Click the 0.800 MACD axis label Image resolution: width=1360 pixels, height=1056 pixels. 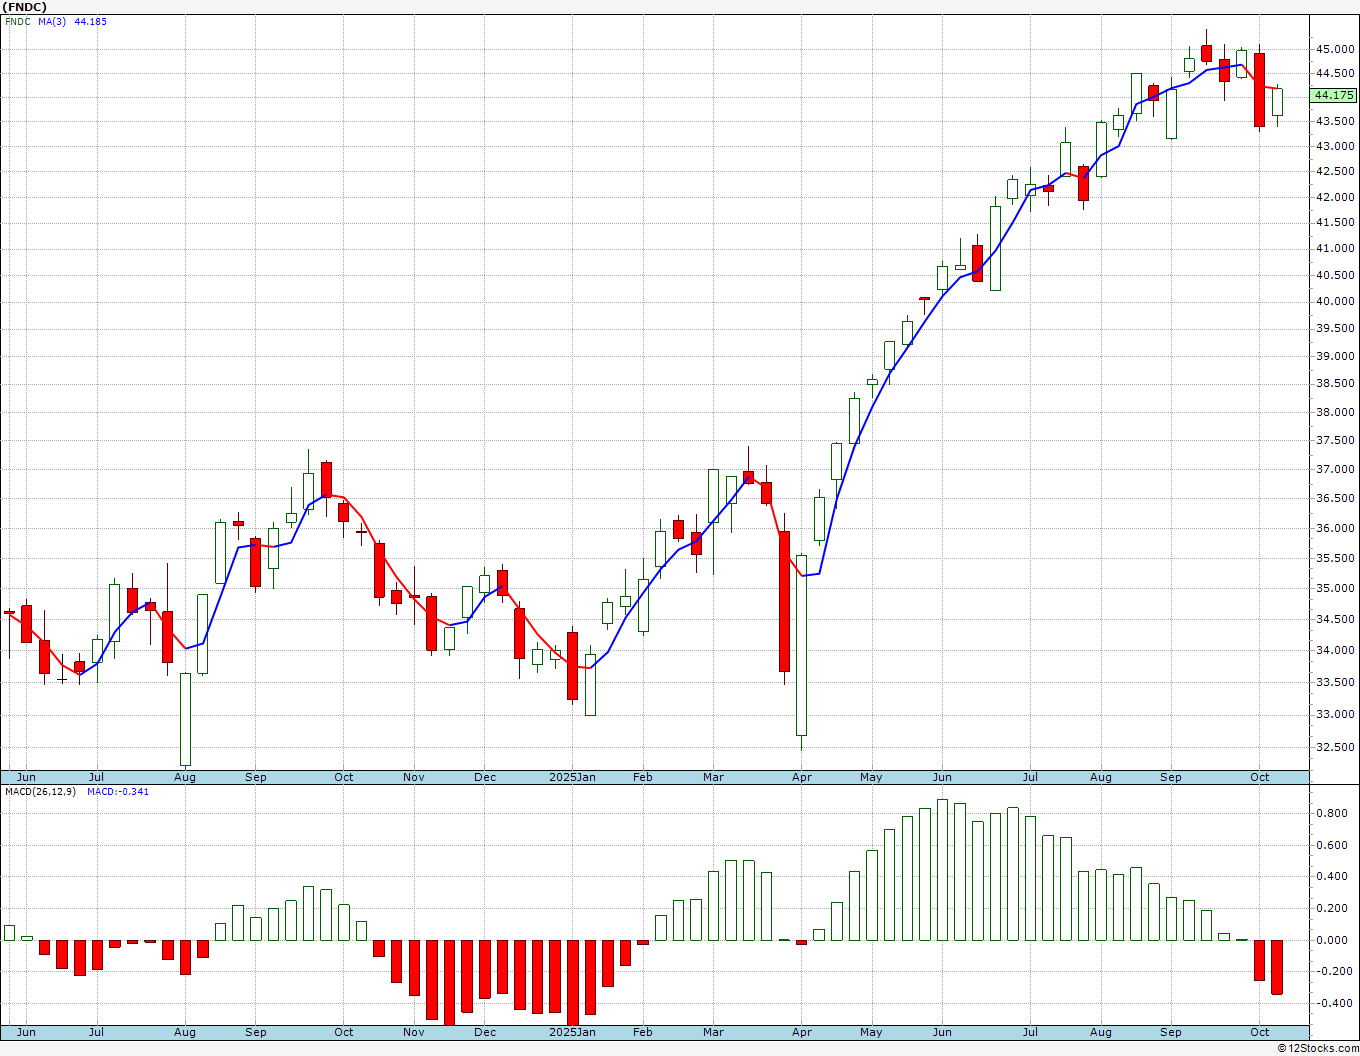tap(1330, 813)
